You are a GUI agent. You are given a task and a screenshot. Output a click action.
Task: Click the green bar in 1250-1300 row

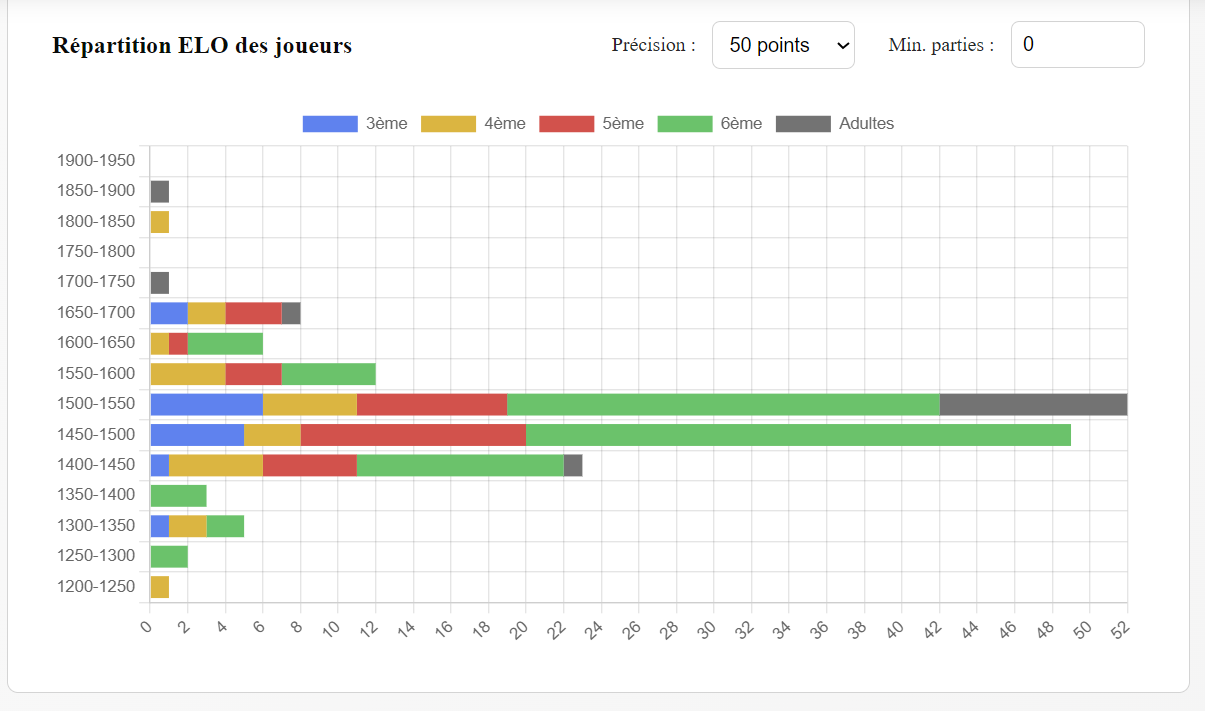[x=169, y=556]
